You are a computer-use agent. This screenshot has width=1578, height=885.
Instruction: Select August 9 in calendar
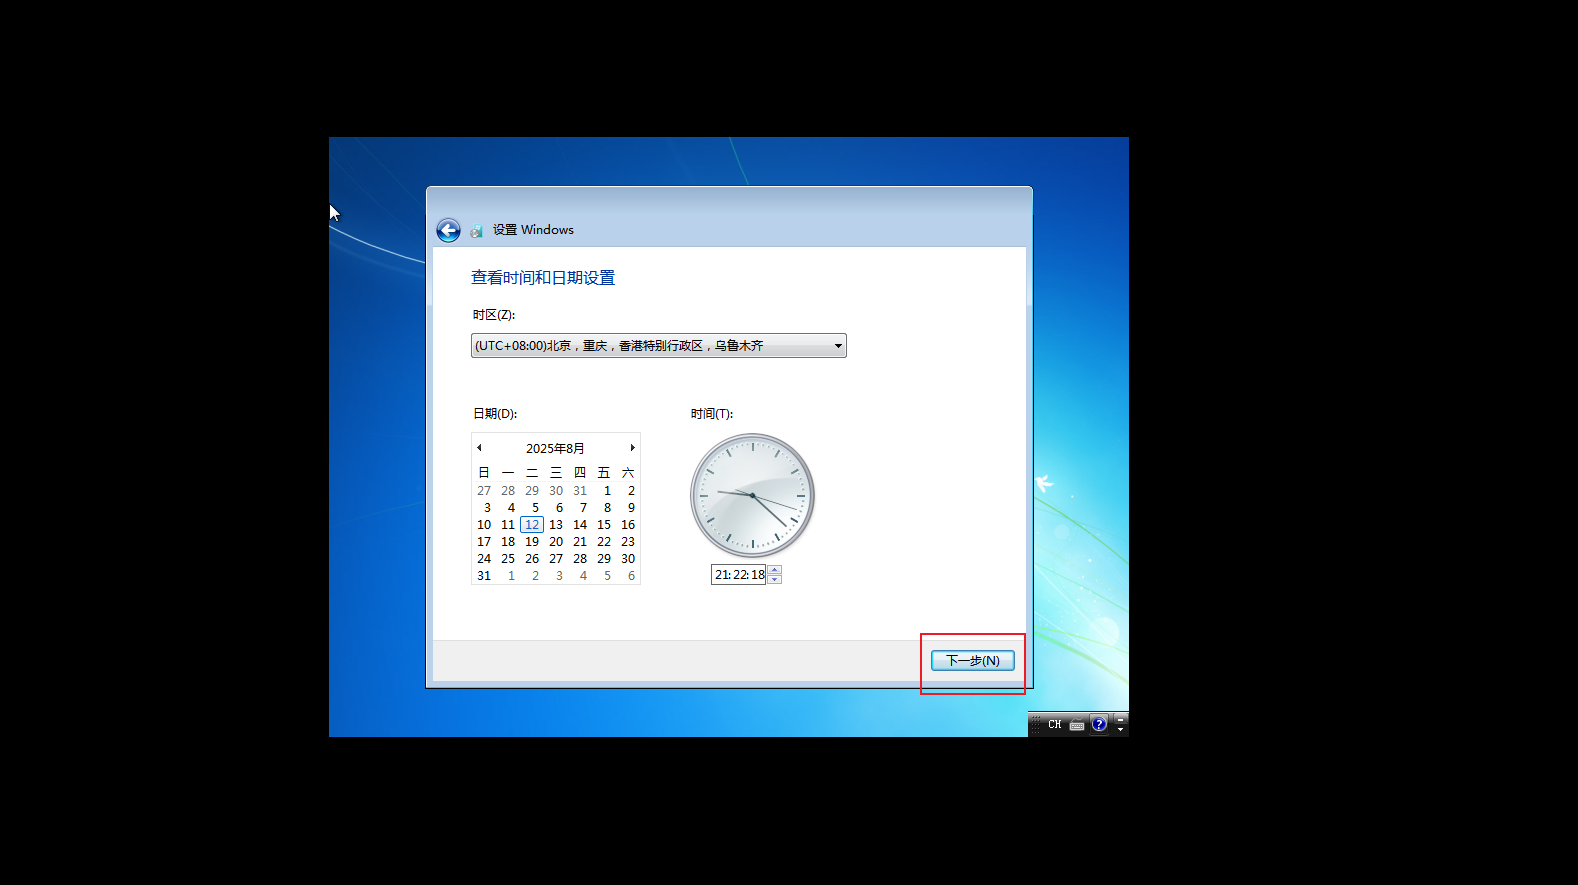tap(630, 508)
